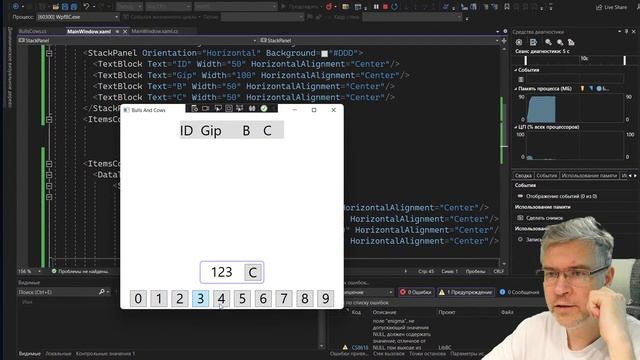This screenshot has height=360, width=640.
Task: Open the Использование памяти diagnostics tab
Action: click(x=589, y=176)
